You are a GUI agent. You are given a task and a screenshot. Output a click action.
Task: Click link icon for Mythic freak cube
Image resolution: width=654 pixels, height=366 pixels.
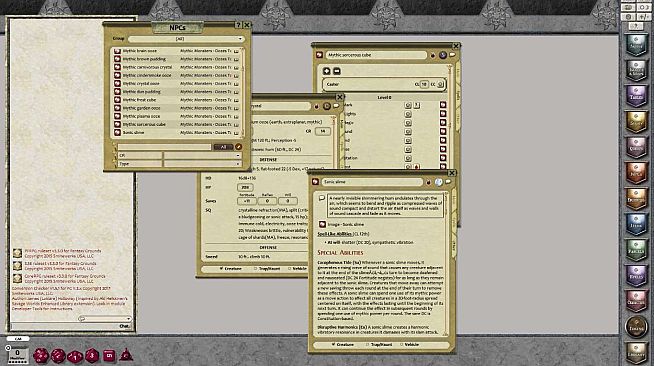117,100
